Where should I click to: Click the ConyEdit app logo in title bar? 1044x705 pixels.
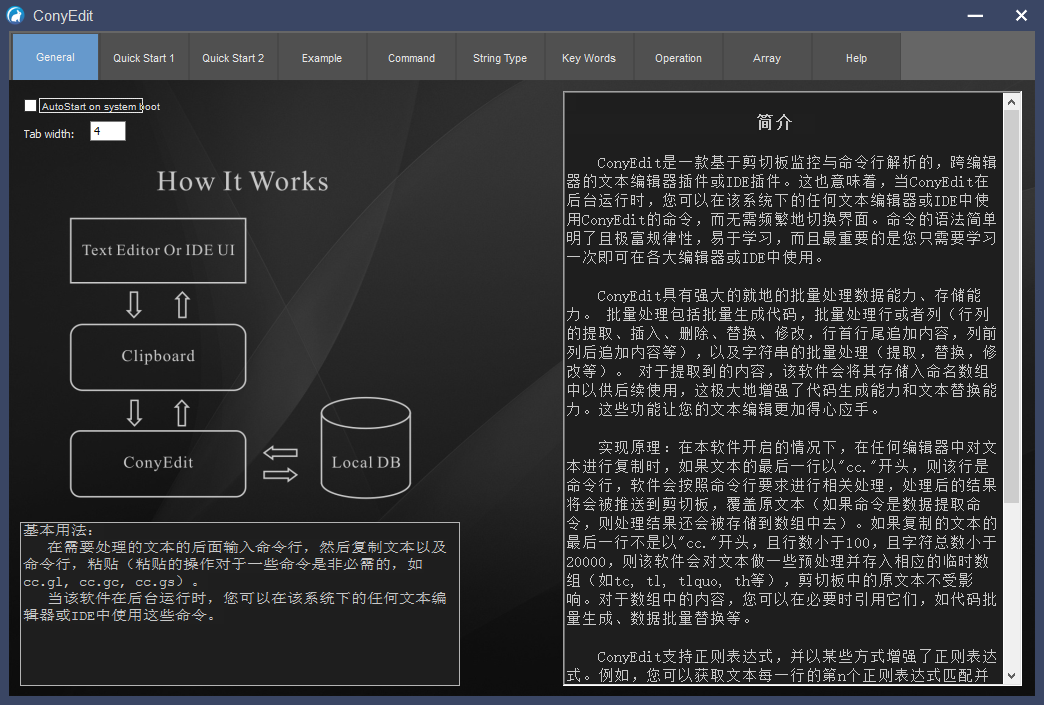(x=15, y=15)
